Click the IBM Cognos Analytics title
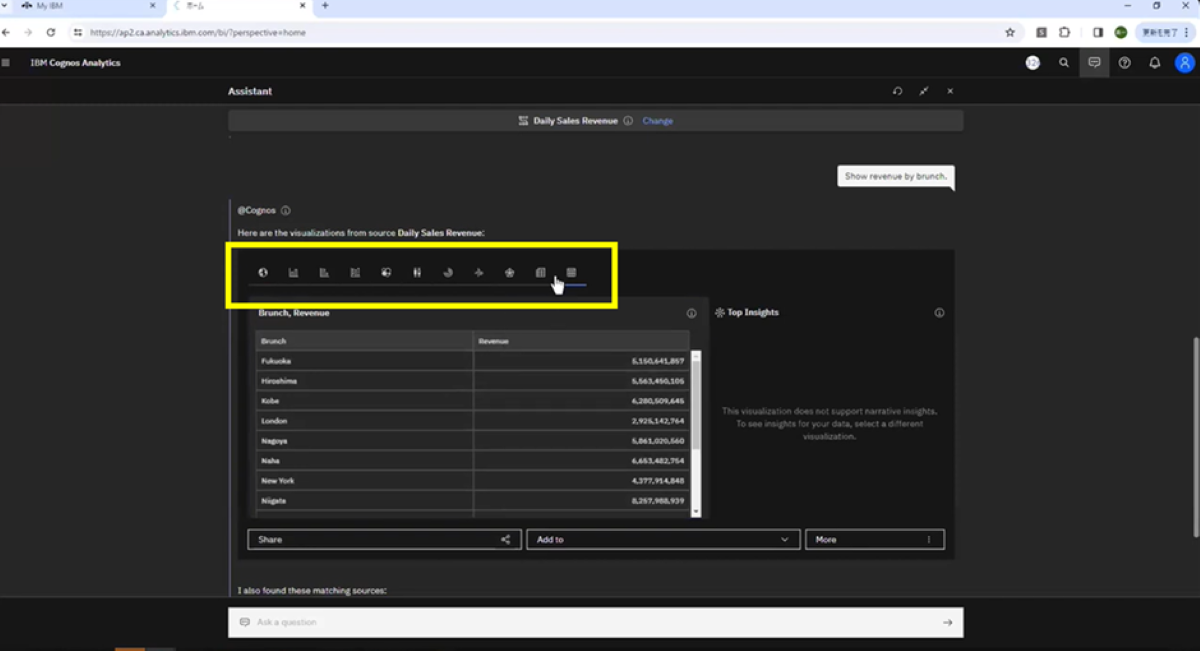1200x651 pixels. point(75,63)
